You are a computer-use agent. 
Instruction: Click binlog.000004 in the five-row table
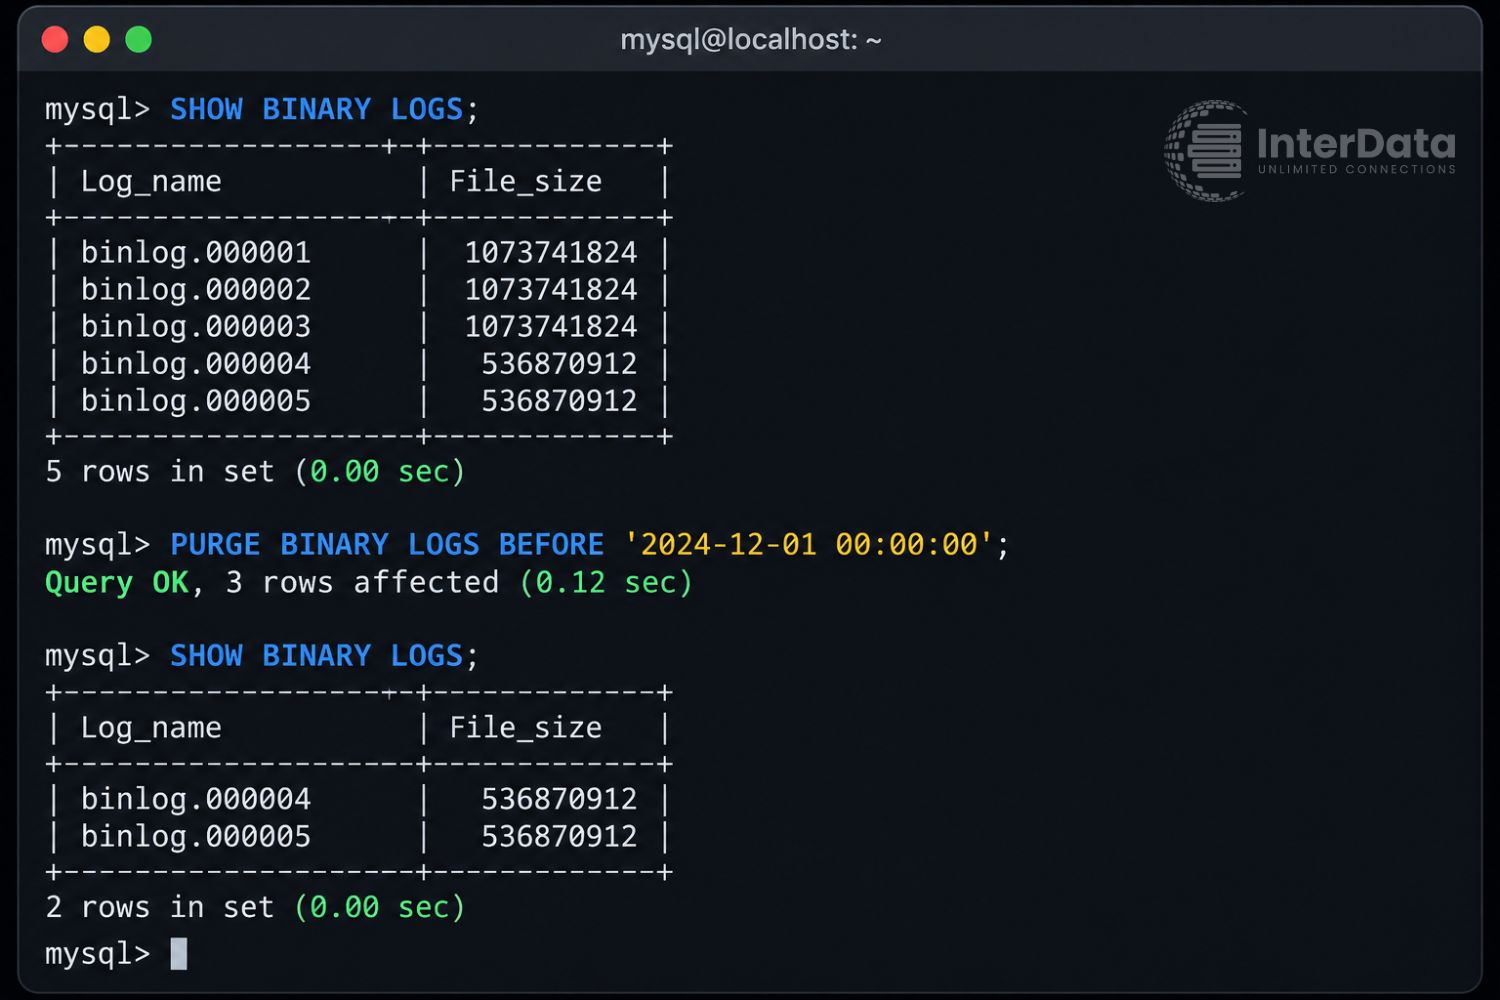[196, 364]
